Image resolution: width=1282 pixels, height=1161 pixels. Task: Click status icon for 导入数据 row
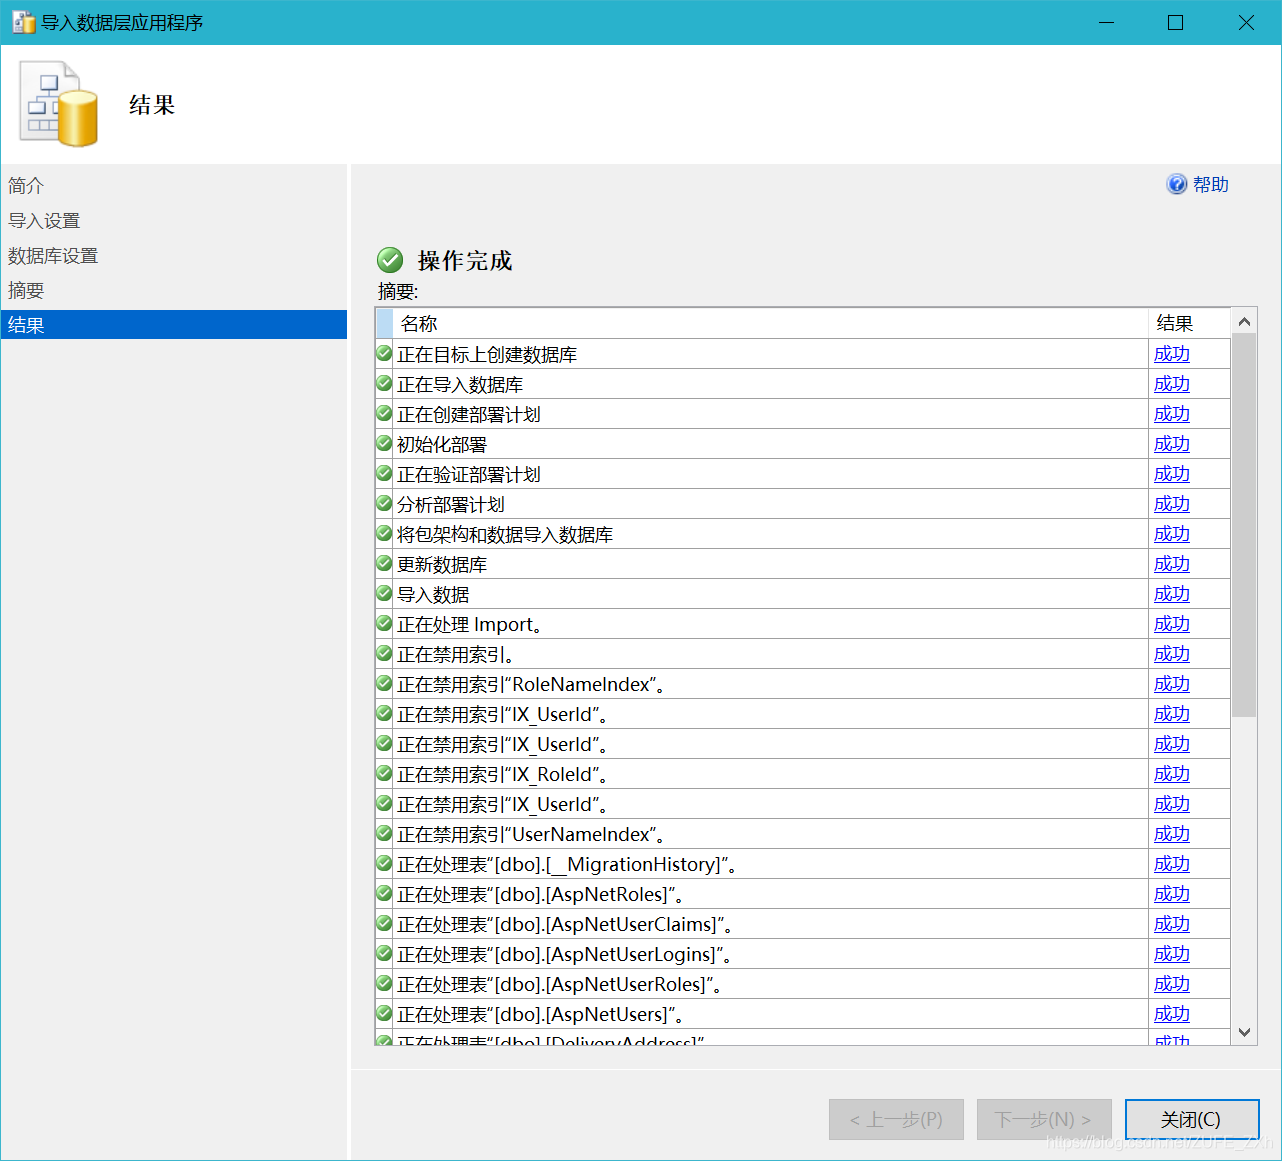(384, 593)
